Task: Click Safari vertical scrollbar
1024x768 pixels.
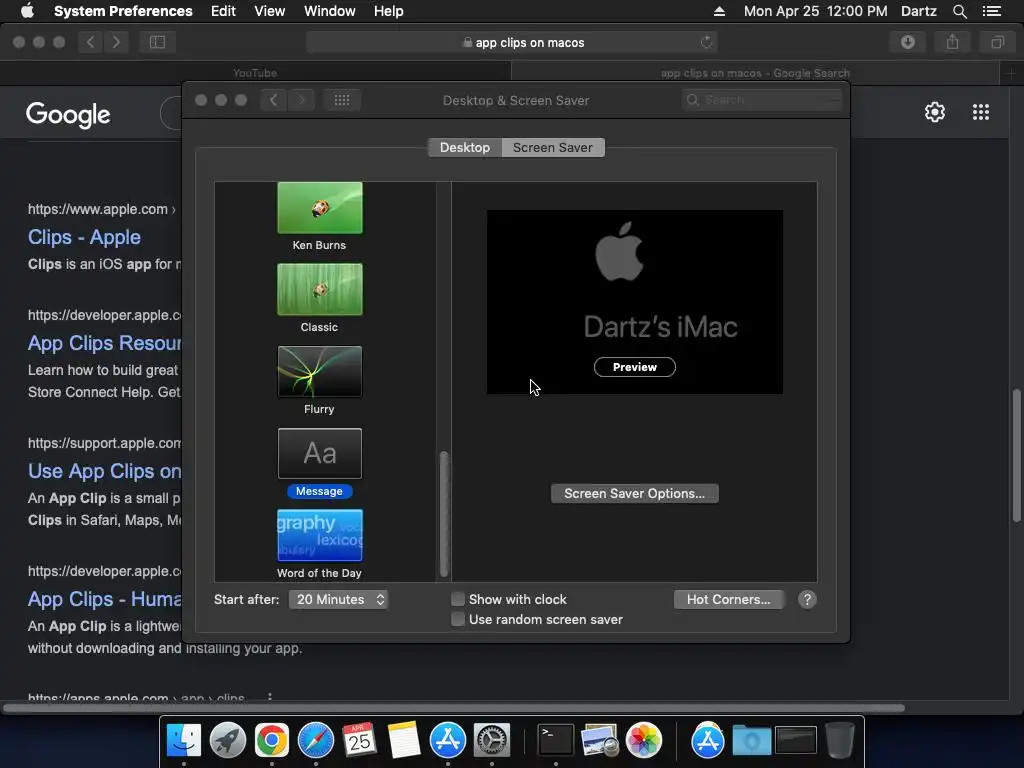Action: pos(1016,455)
